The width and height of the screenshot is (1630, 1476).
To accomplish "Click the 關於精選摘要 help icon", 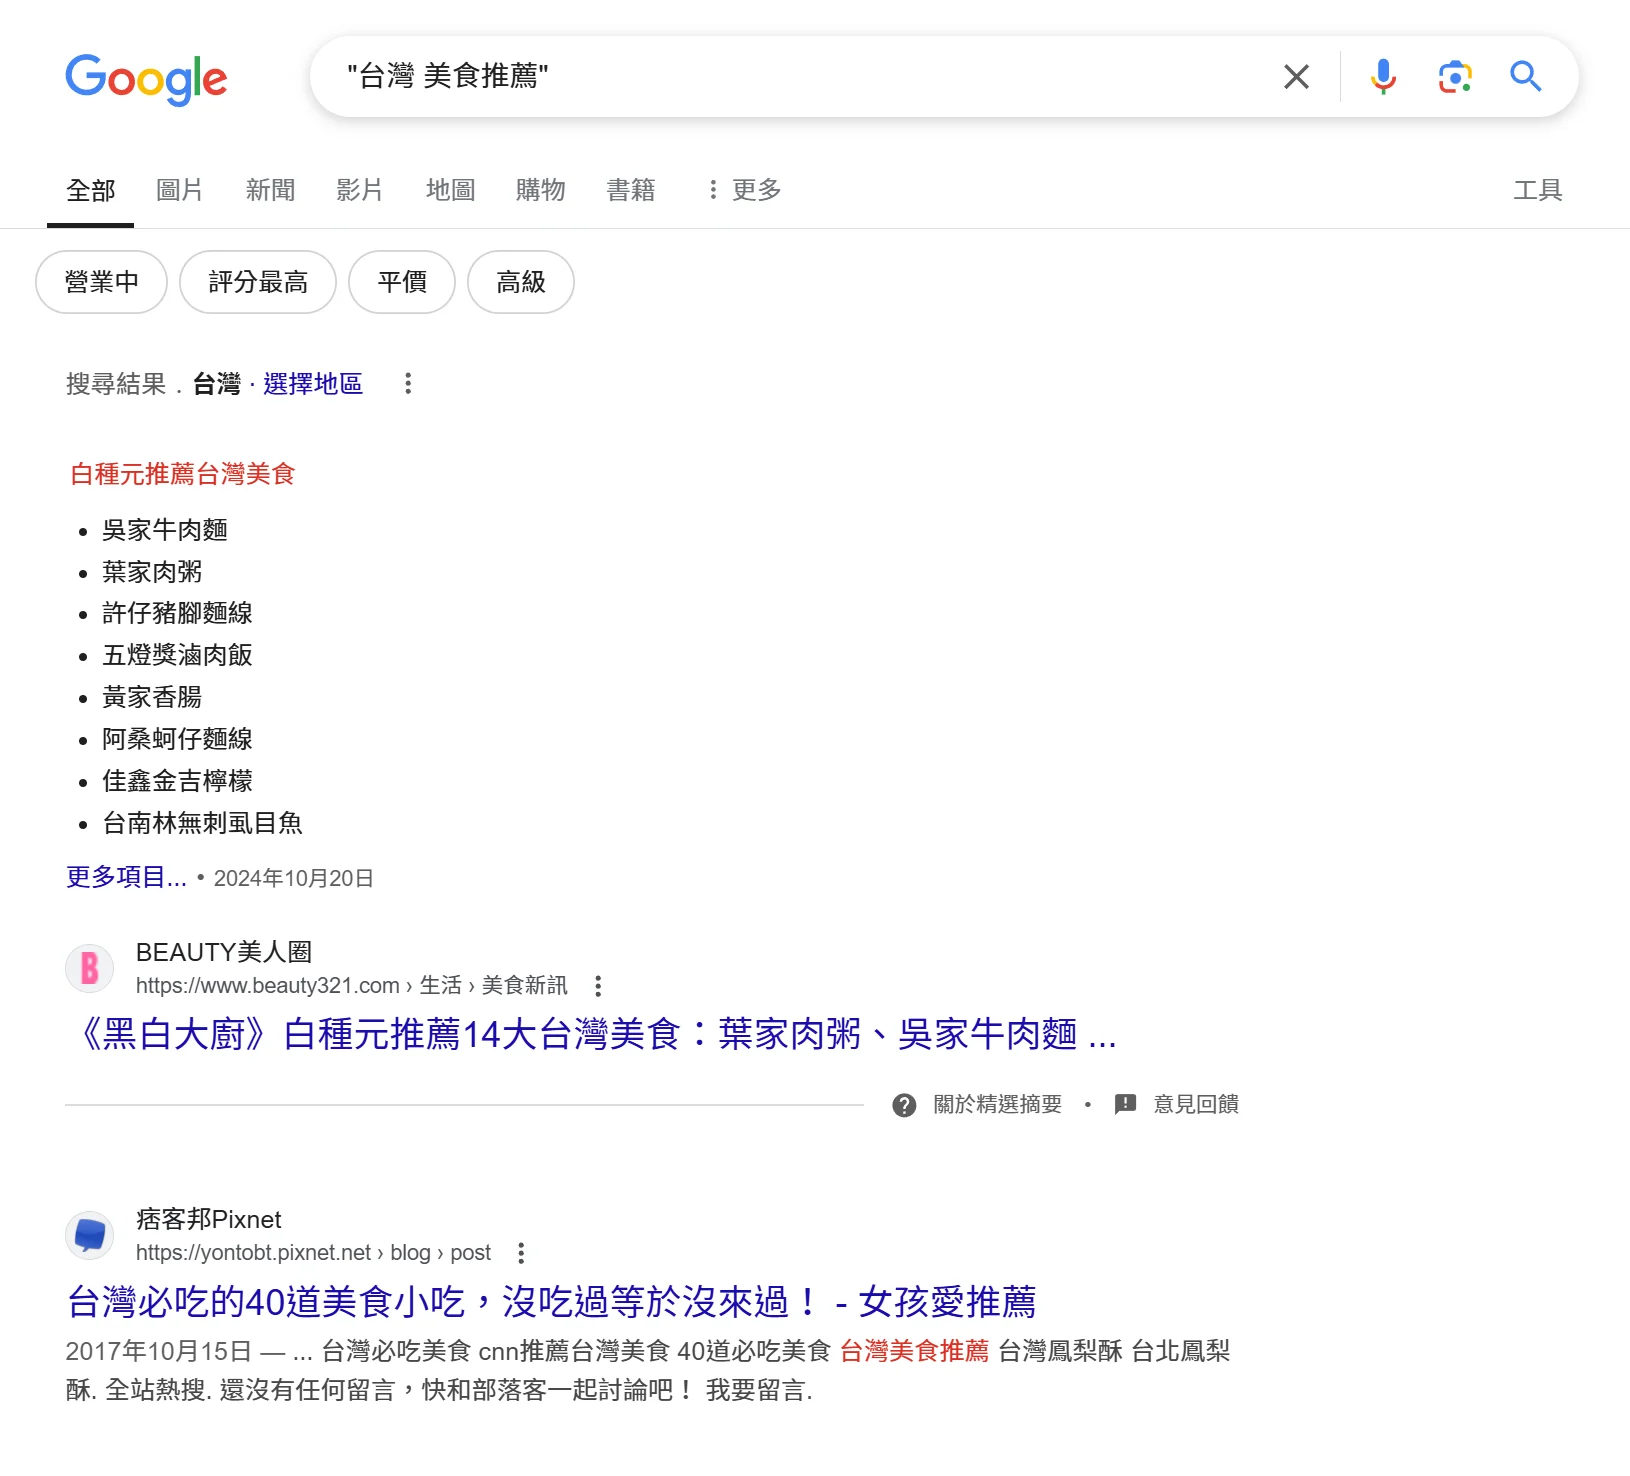I will coord(904,1105).
